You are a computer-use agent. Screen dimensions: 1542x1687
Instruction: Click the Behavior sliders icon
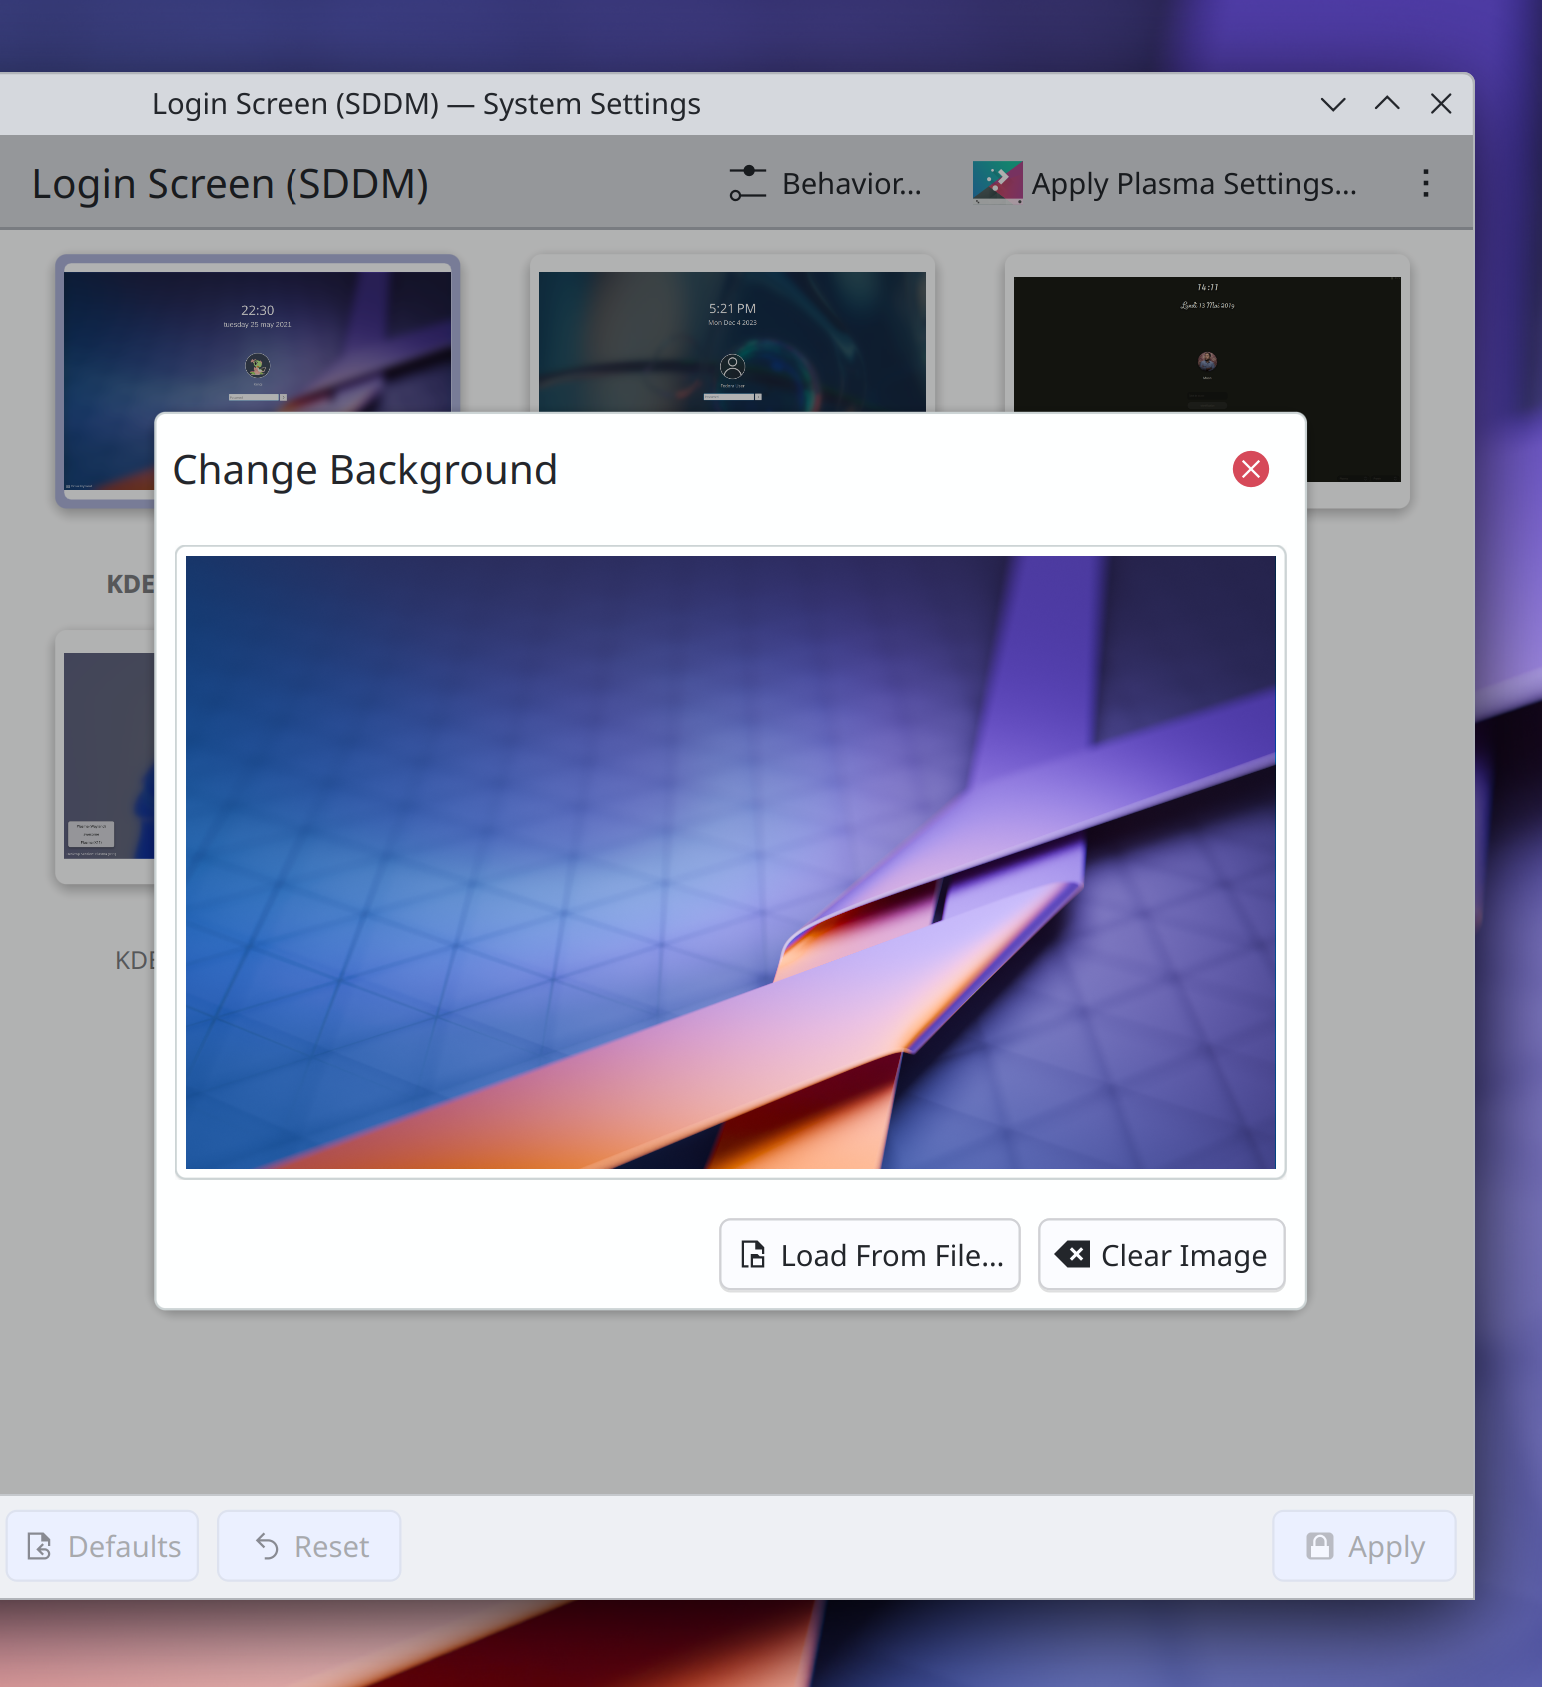(747, 183)
